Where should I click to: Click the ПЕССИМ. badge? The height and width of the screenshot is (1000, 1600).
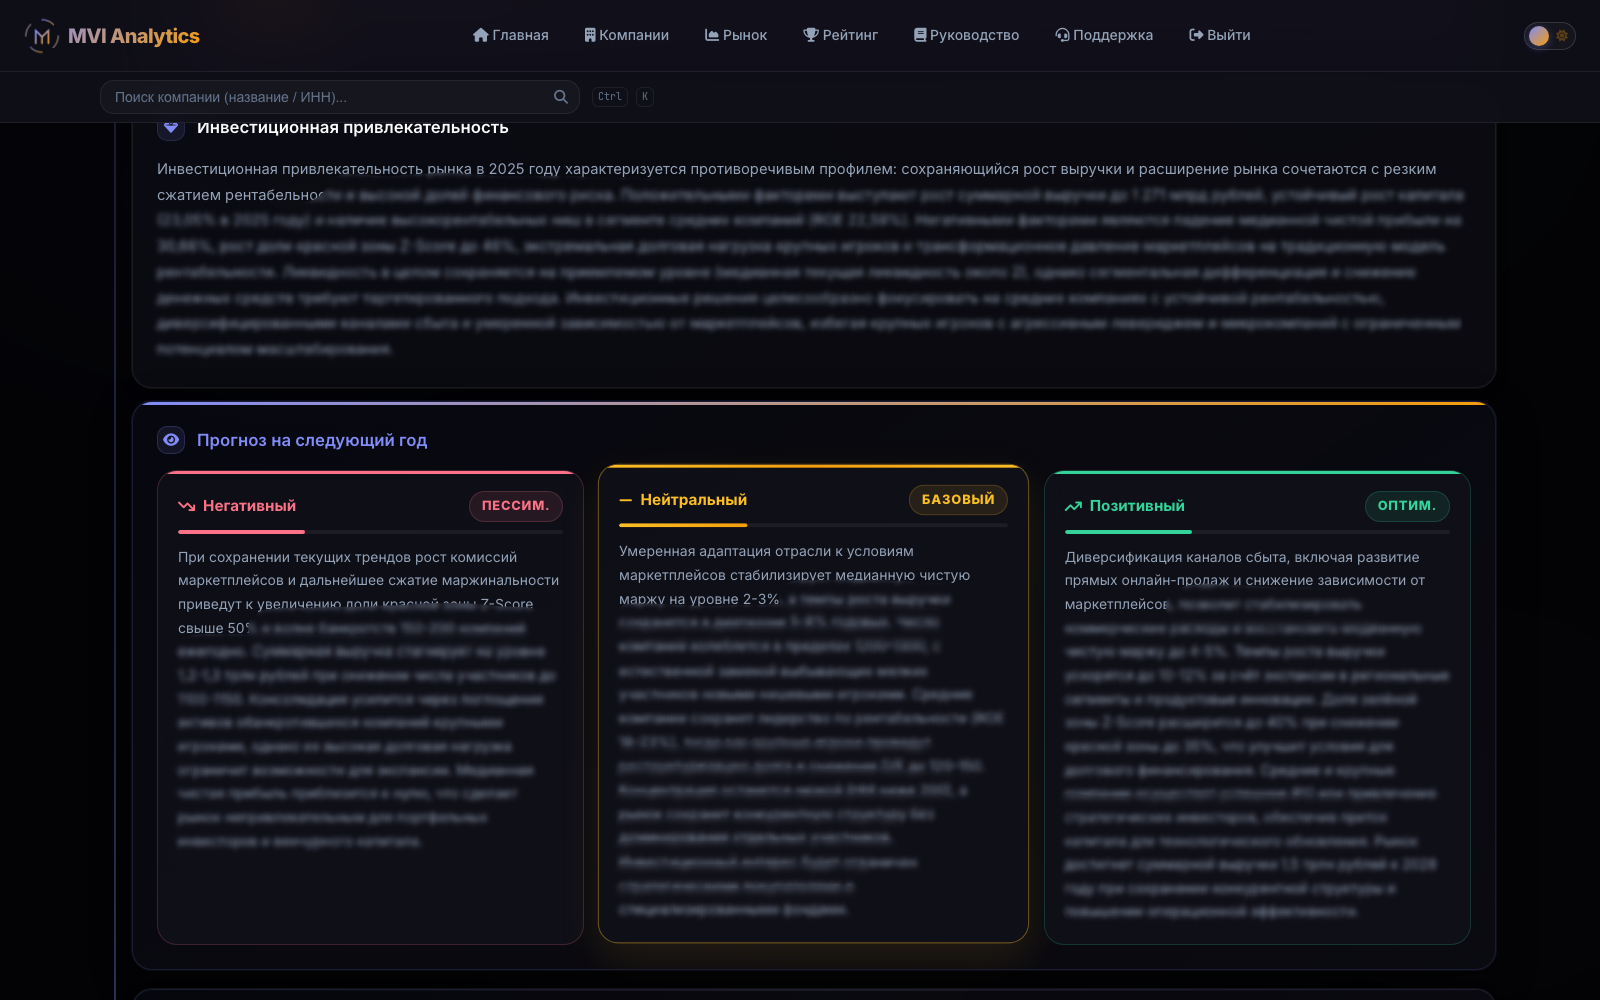[516, 506]
